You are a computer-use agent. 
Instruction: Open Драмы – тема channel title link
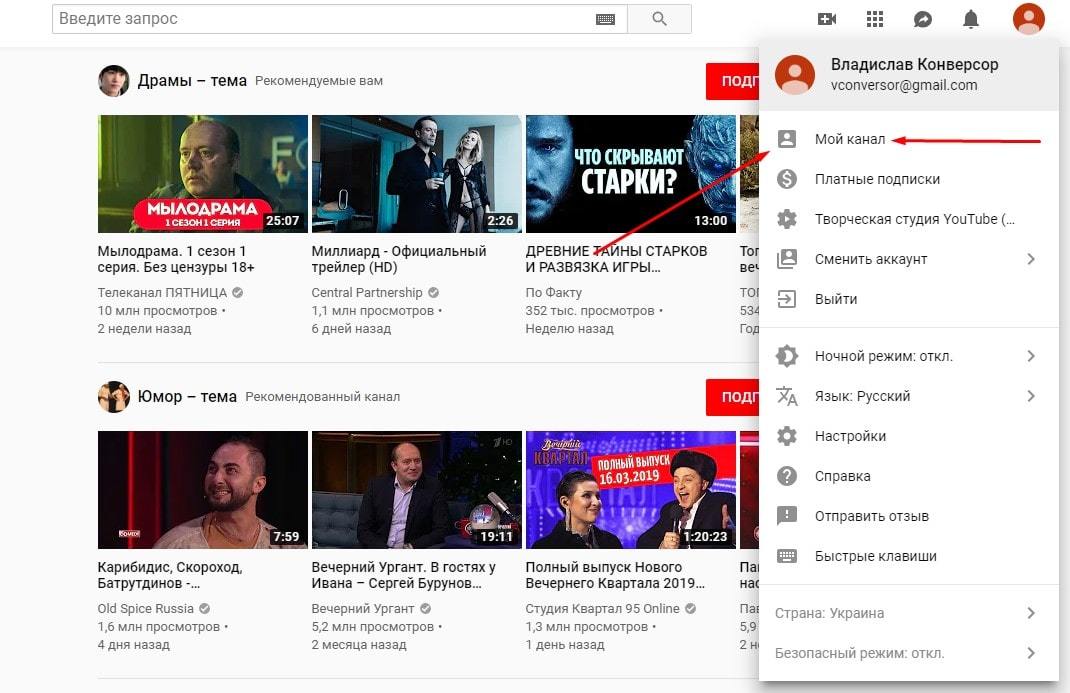[192, 80]
